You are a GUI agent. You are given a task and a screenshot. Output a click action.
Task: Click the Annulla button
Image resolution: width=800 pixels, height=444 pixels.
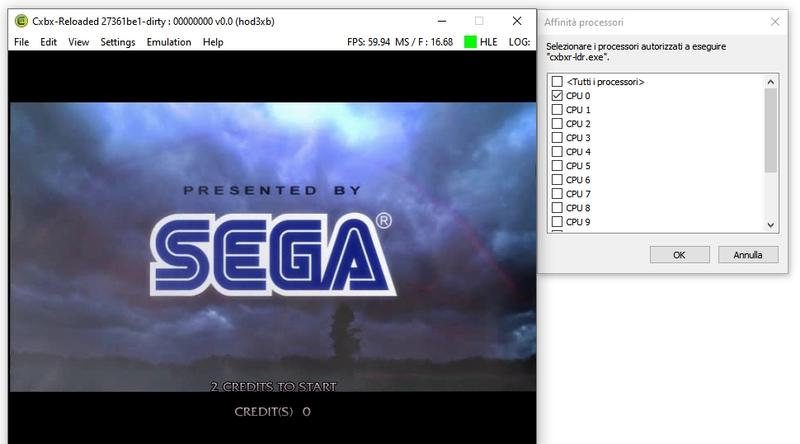click(748, 255)
